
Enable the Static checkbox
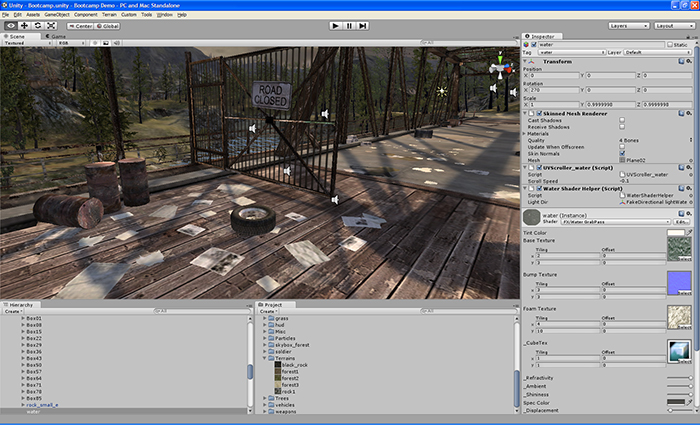(670, 45)
